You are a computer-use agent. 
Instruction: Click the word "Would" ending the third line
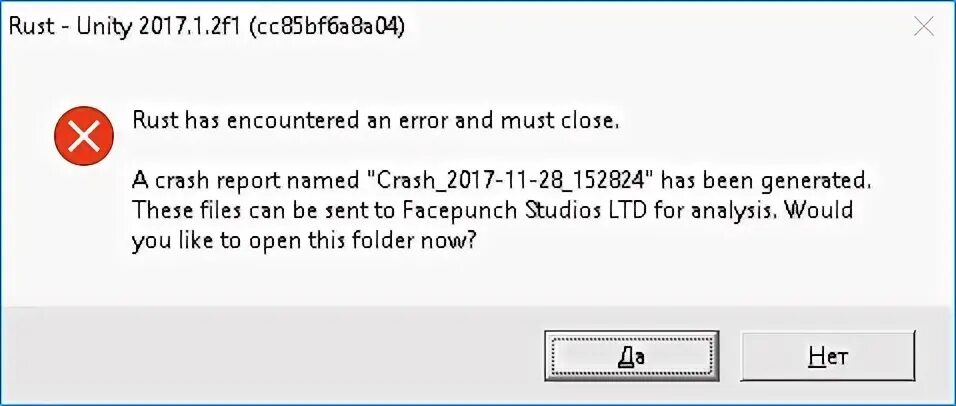(818, 211)
